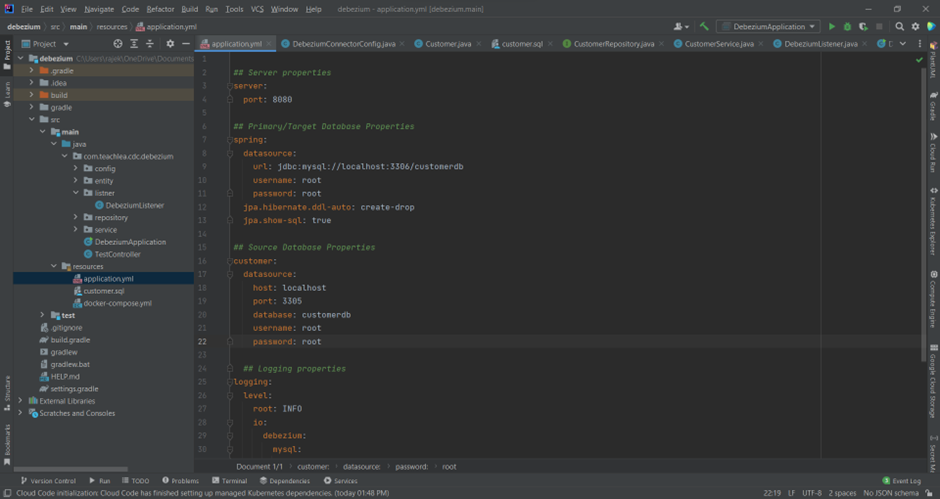This screenshot has width=940, height=499.
Task: Open IDE settings gear icon top right
Action: pos(915,26)
